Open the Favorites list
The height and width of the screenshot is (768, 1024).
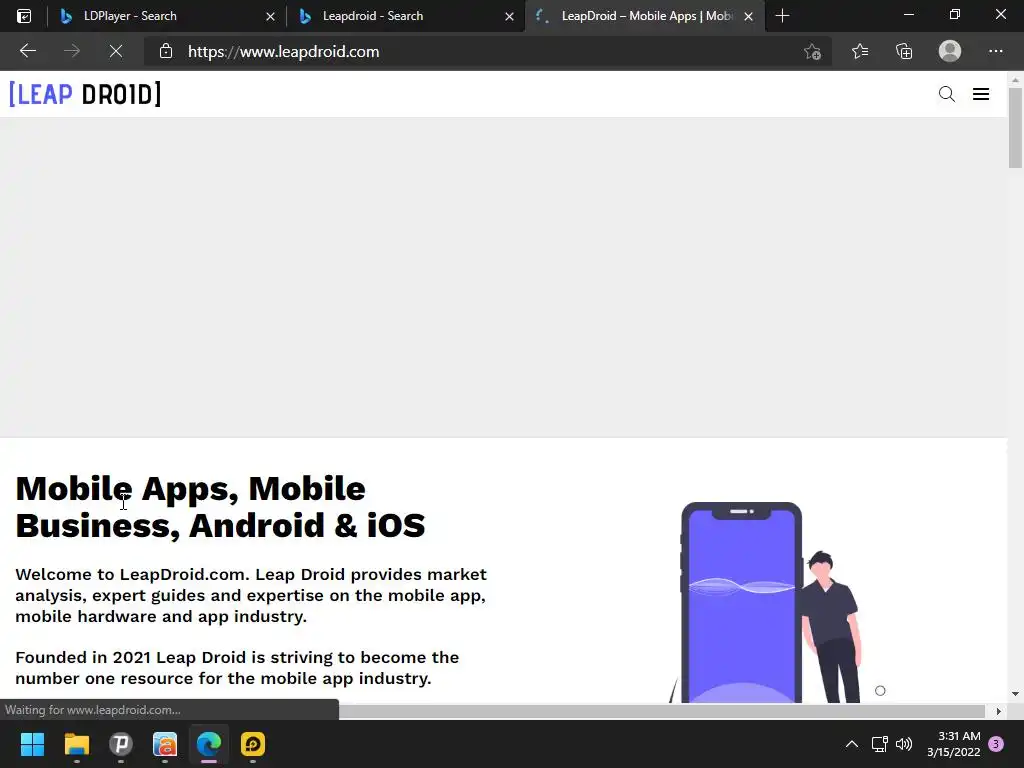point(860,51)
